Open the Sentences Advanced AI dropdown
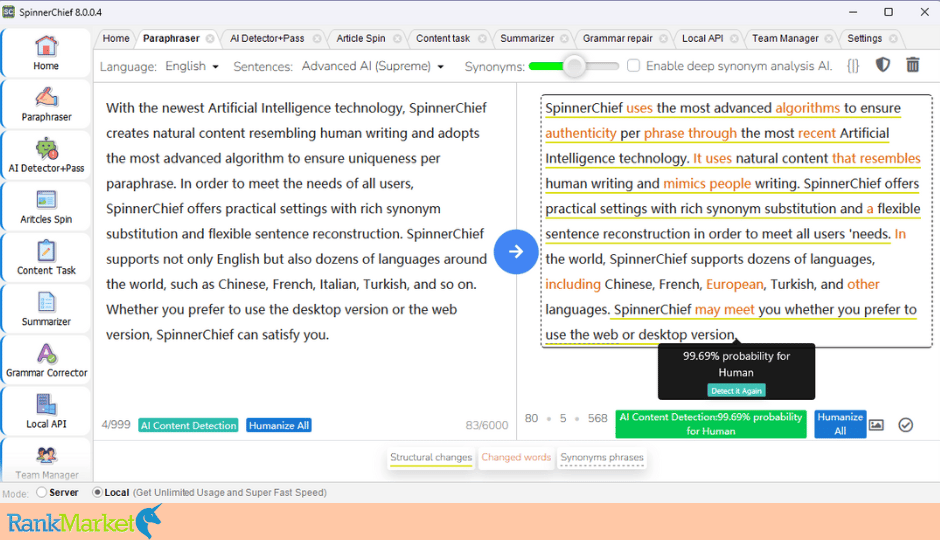The width and height of the screenshot is (940, 540). 372,66
